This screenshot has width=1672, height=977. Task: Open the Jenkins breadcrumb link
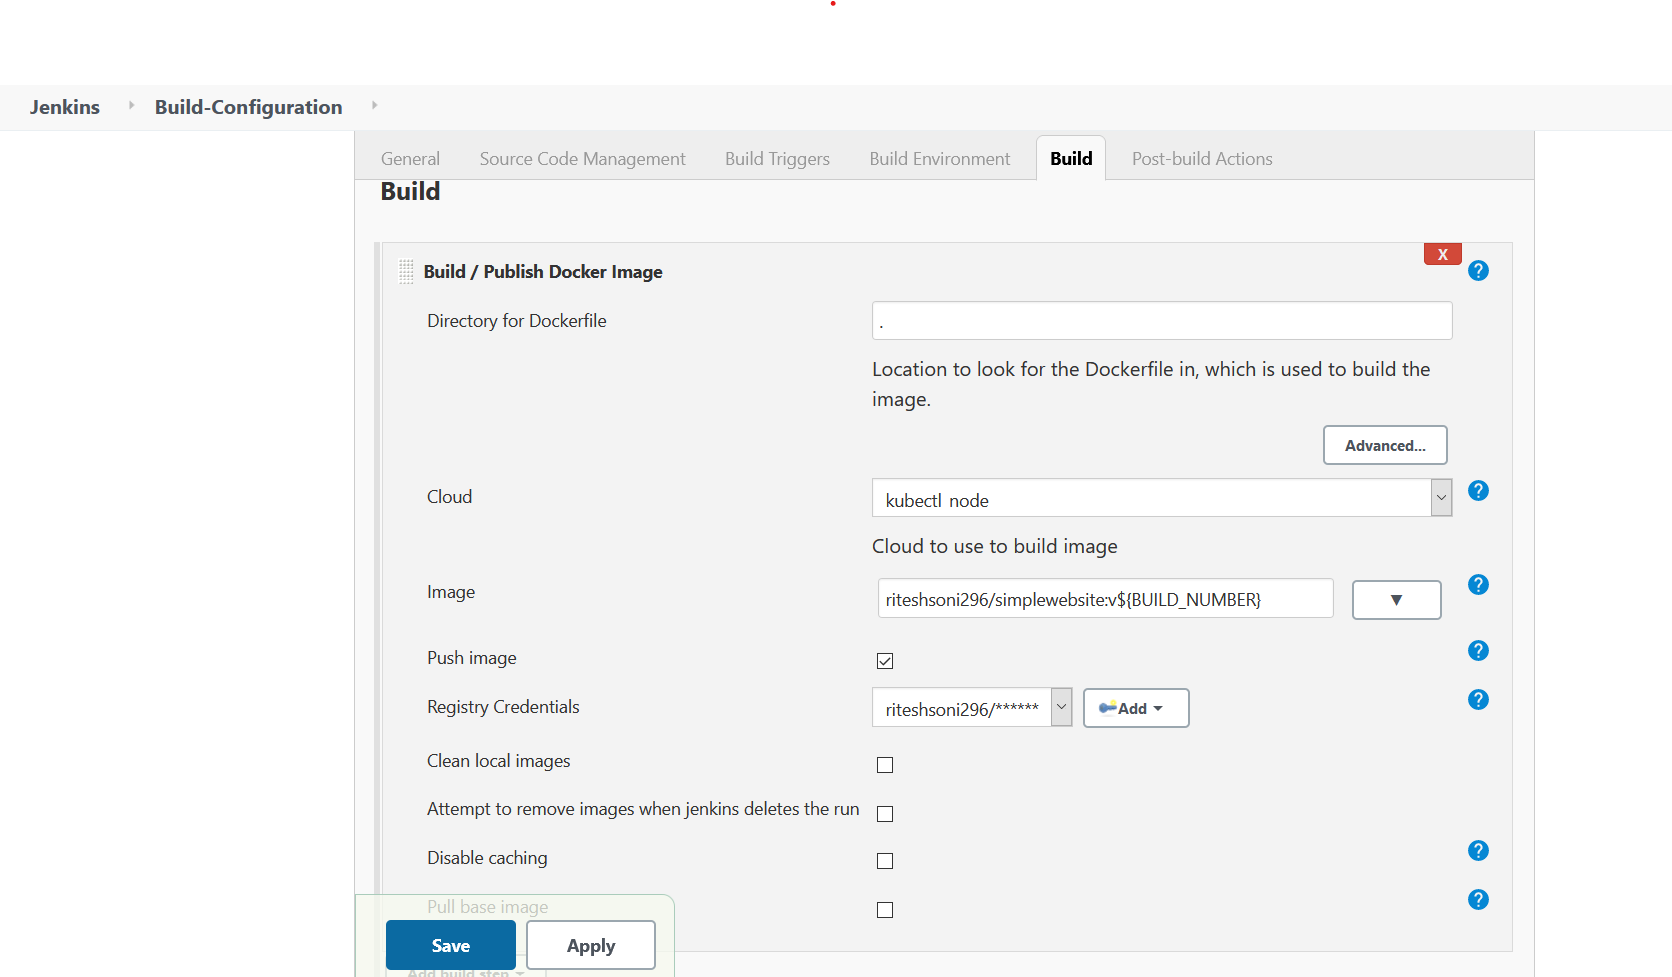(x=65, y=107)
